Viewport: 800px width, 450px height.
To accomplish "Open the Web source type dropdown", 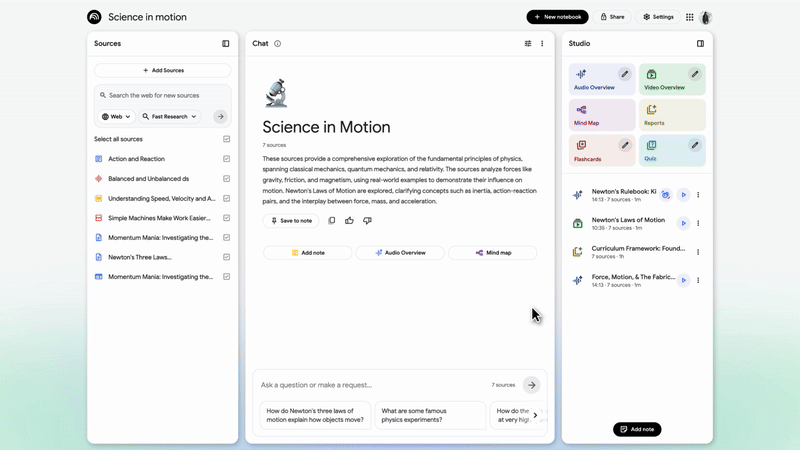I will tap(117, 117).
